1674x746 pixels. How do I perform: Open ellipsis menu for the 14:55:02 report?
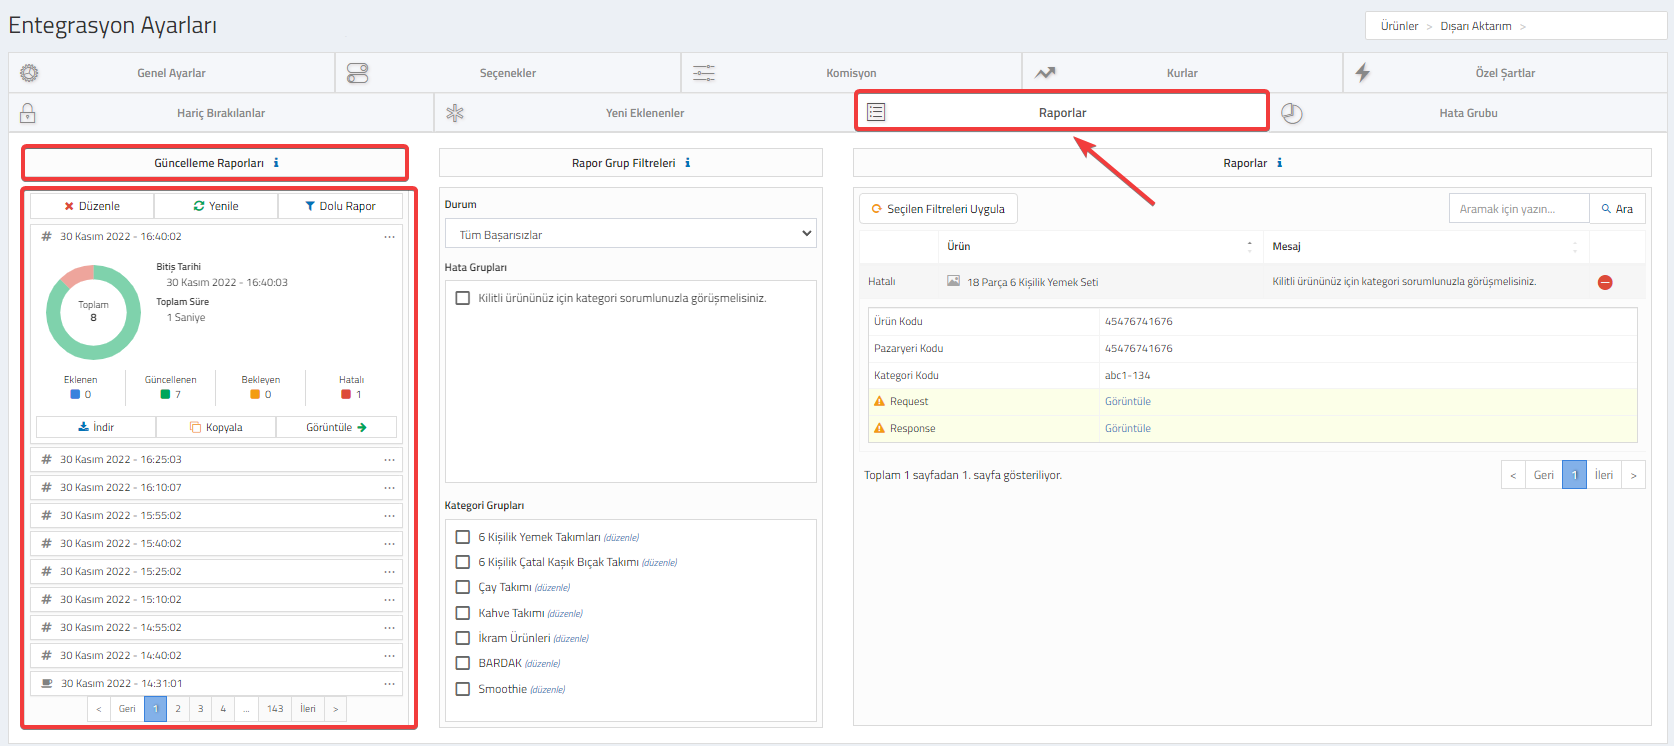click(x=390, y=628)
